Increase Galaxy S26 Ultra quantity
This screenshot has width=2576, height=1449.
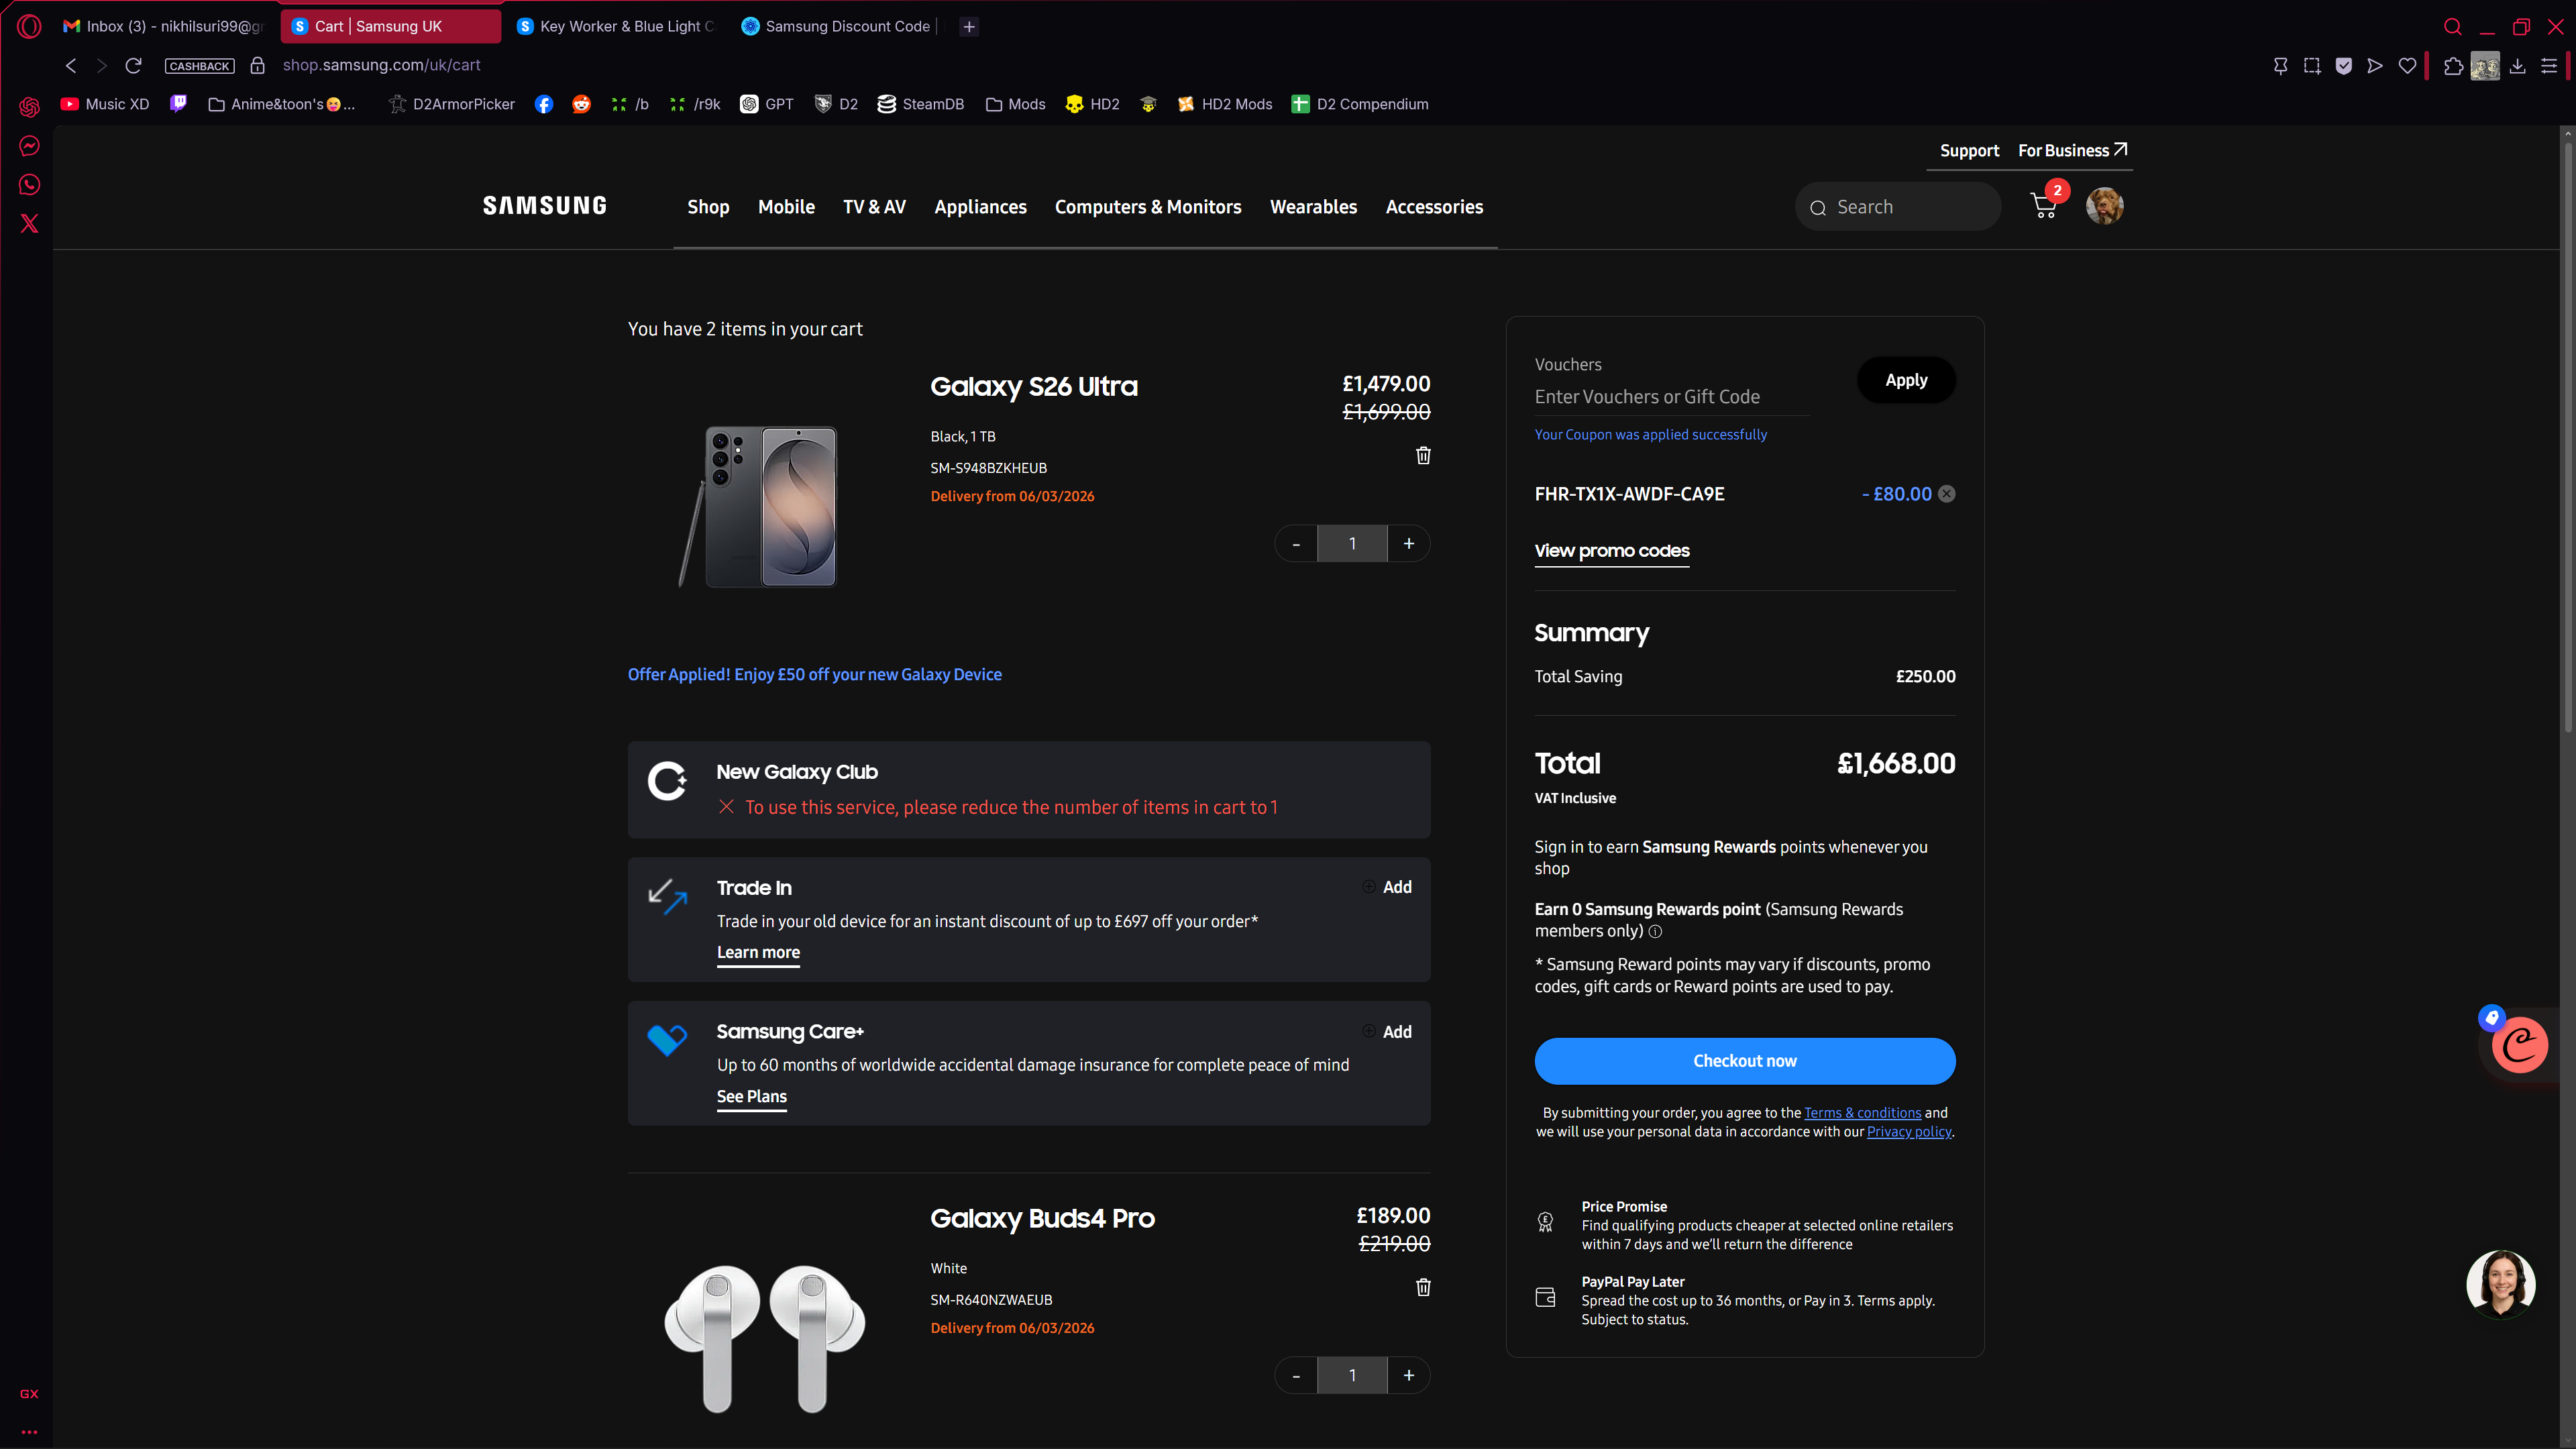pos(1408,544)
